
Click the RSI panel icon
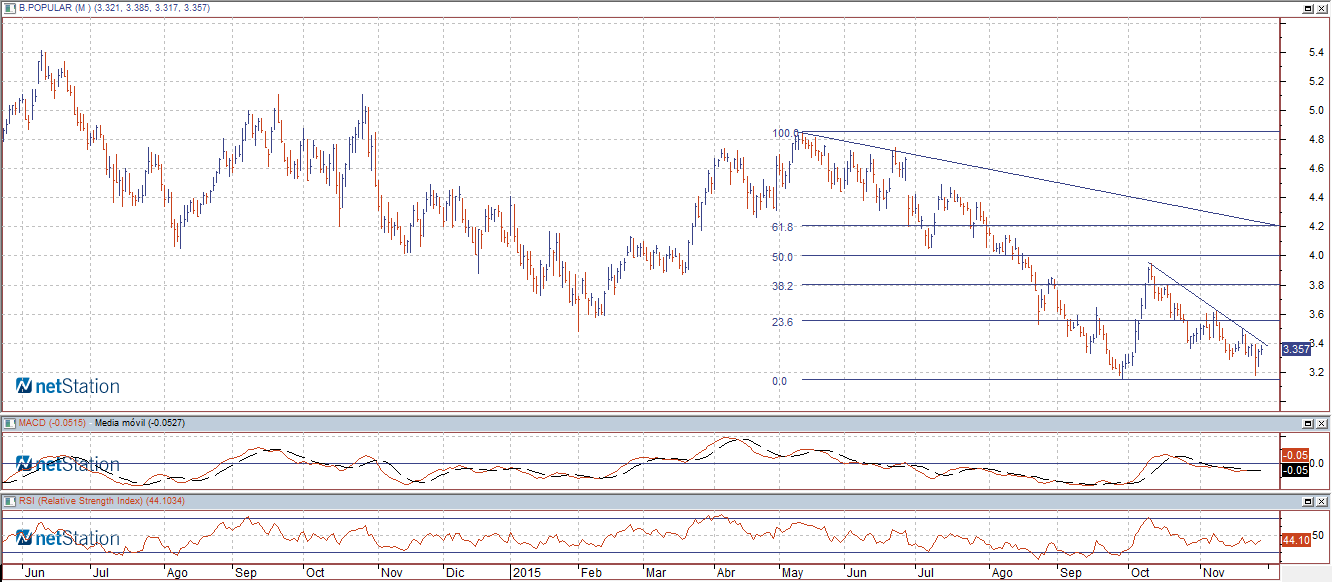click(9, 500)
